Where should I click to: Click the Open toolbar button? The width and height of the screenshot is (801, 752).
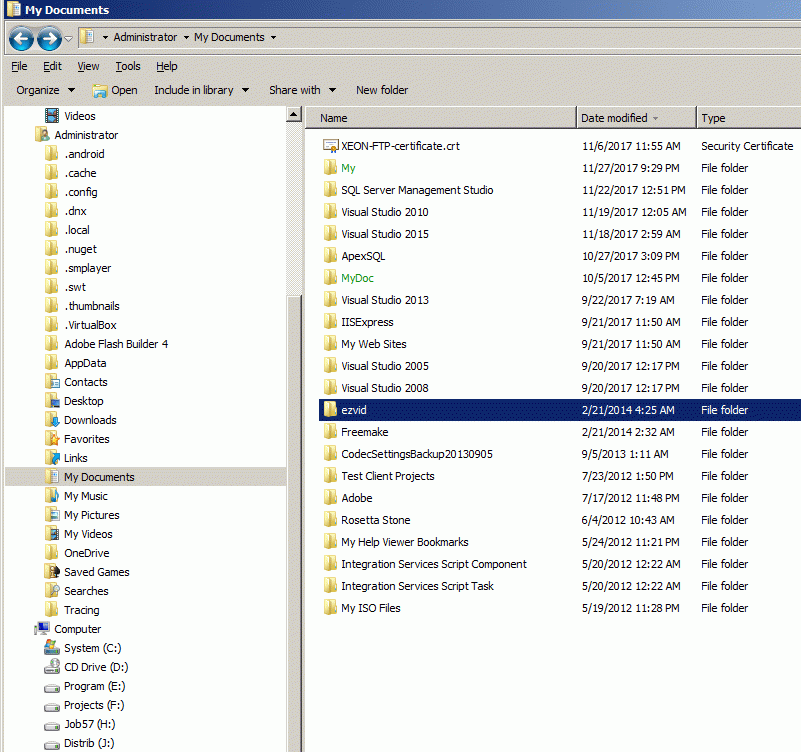coord(115,90)
